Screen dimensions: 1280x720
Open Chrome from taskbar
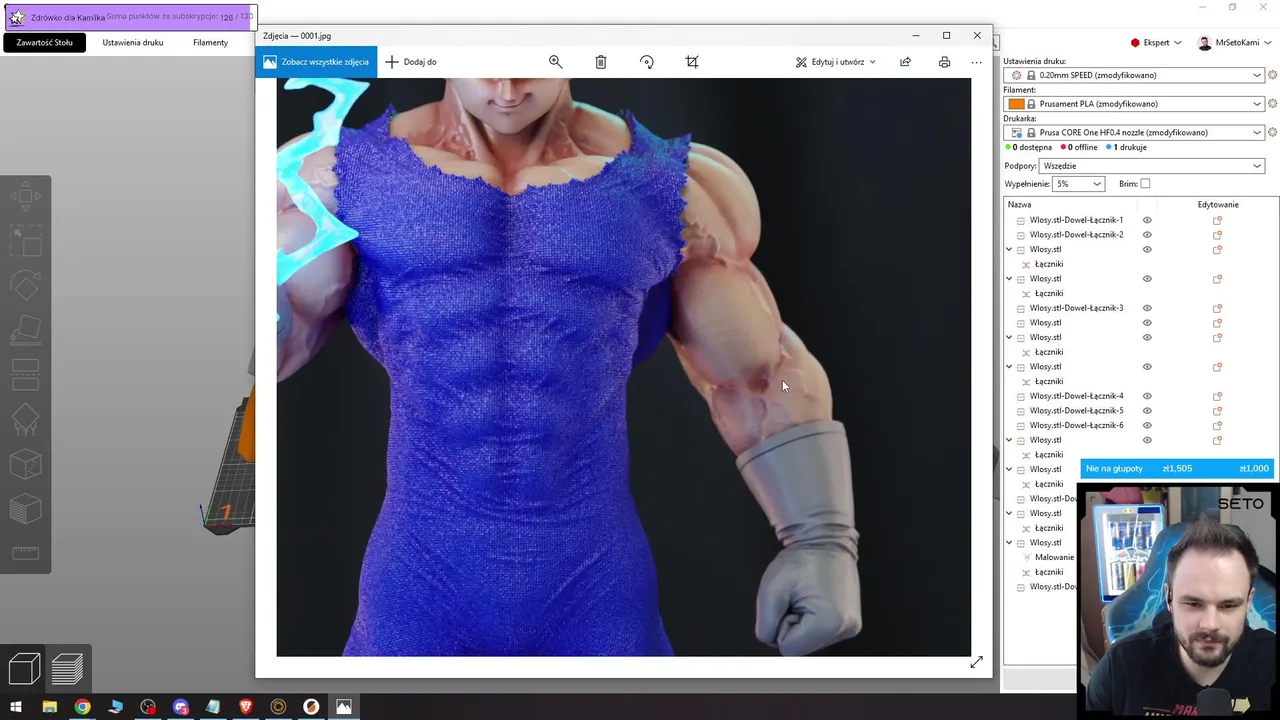(82, 707)
